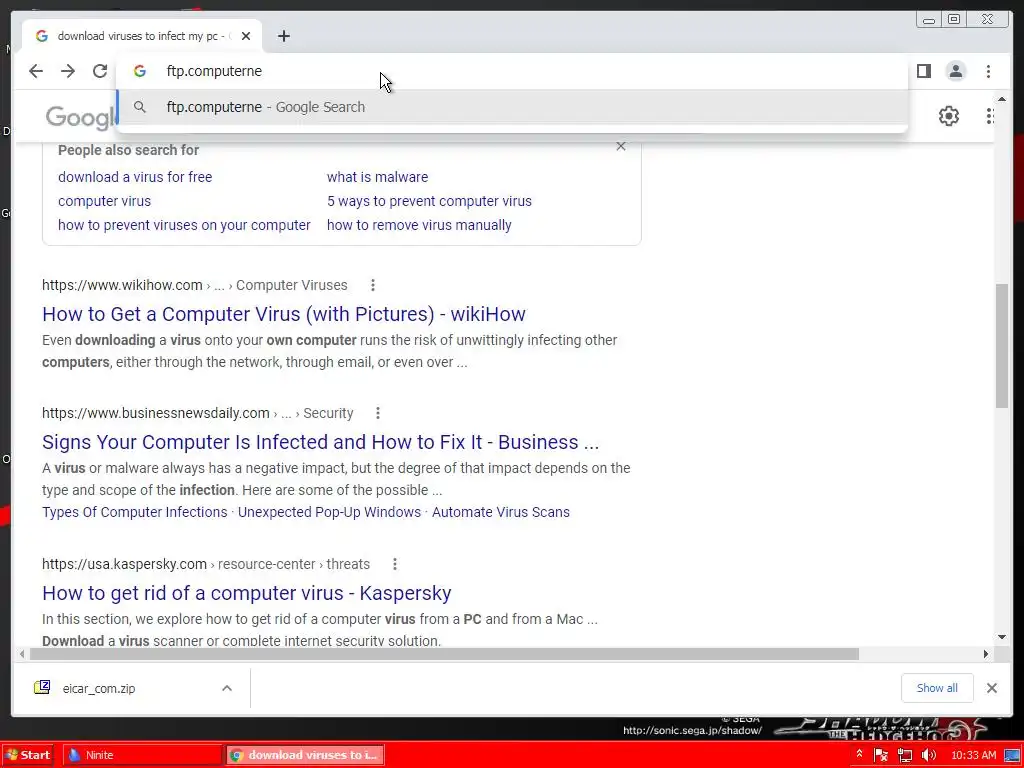Open the Windows Start menu
This screenshot has width=1024, height=768.
28,755
